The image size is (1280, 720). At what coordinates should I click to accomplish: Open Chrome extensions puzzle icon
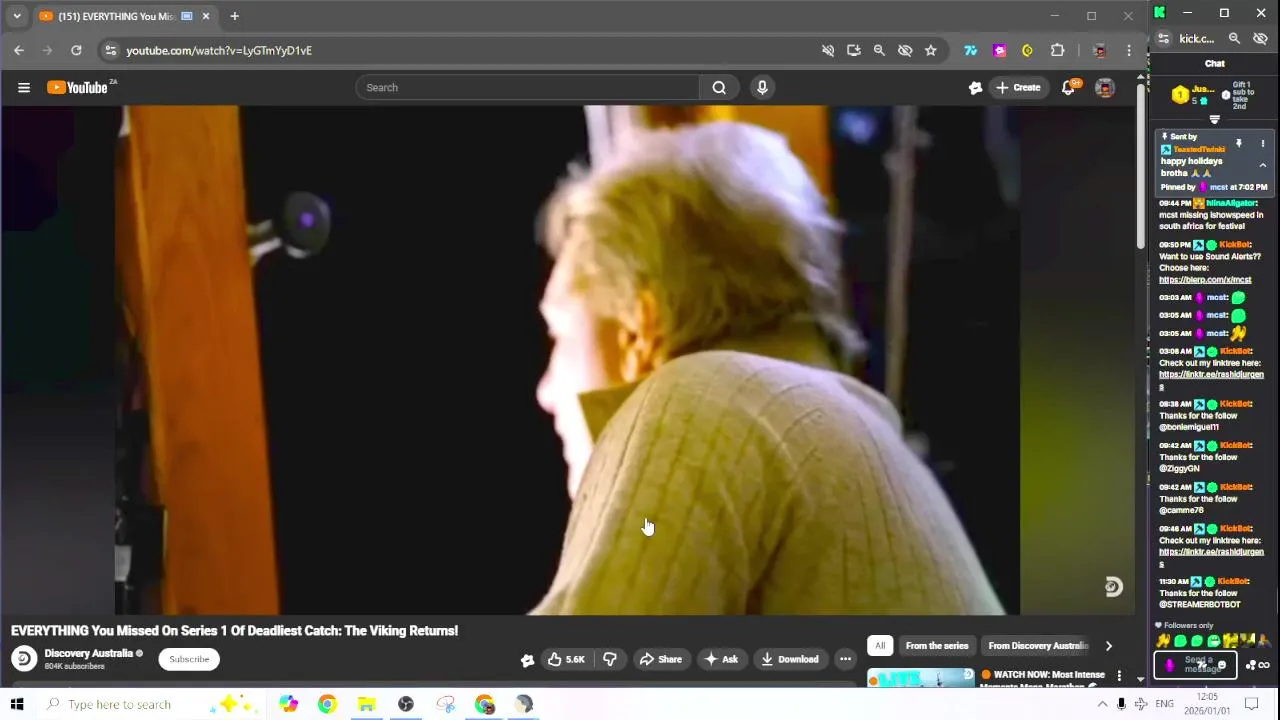(x=1057, y=50)
